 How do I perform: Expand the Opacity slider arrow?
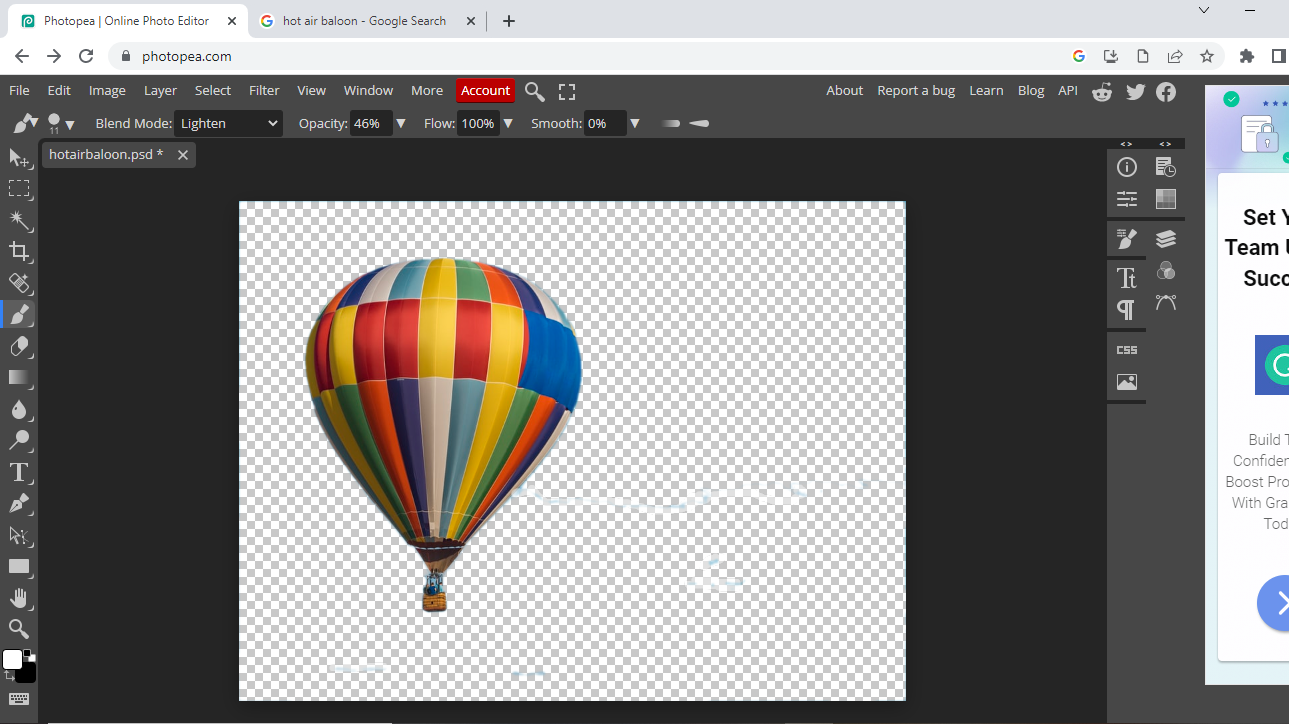pos(401,123)
